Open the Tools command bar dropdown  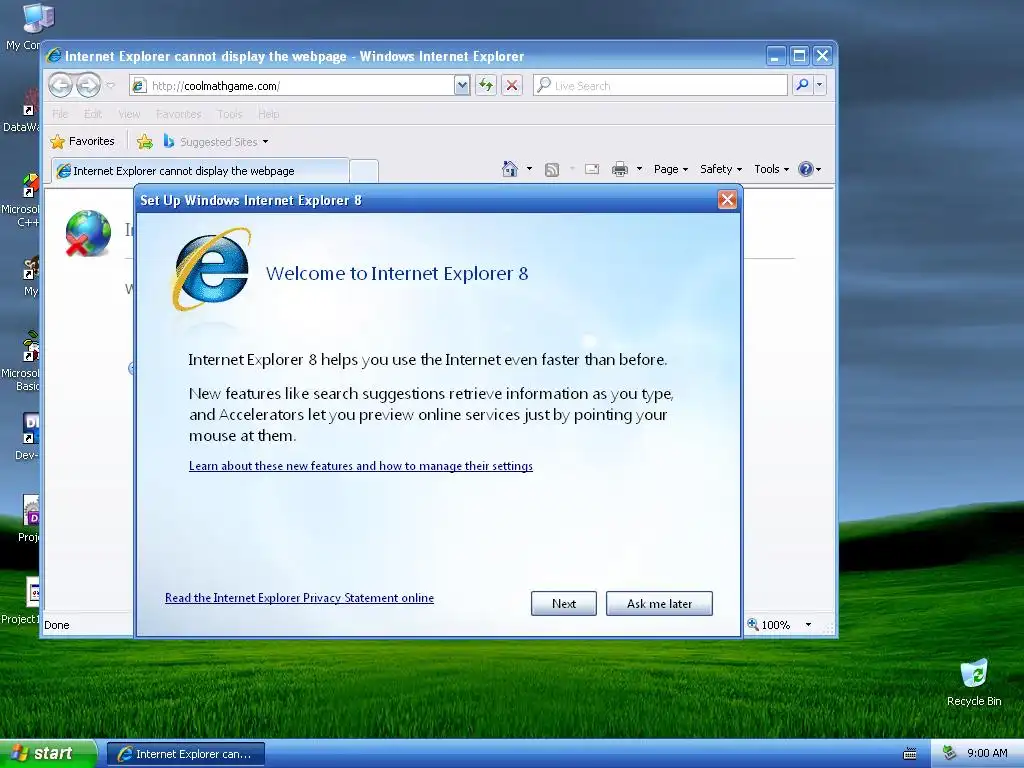click(x=771, y=169)
